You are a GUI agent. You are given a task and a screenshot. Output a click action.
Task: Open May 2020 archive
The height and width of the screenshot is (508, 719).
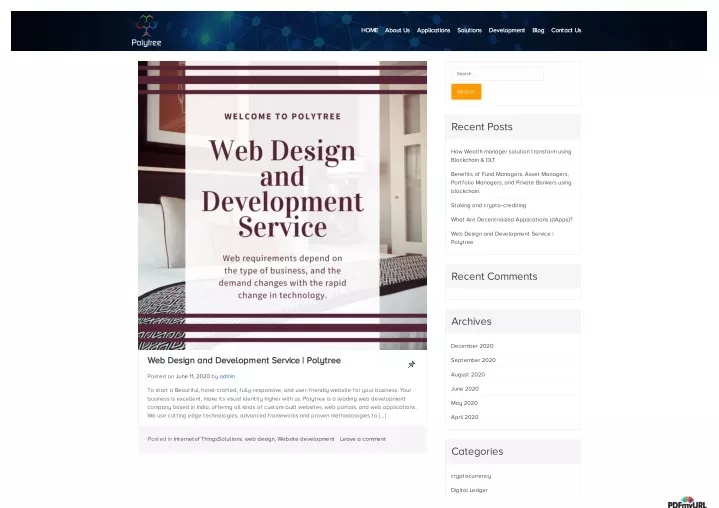tap(464, 403)
